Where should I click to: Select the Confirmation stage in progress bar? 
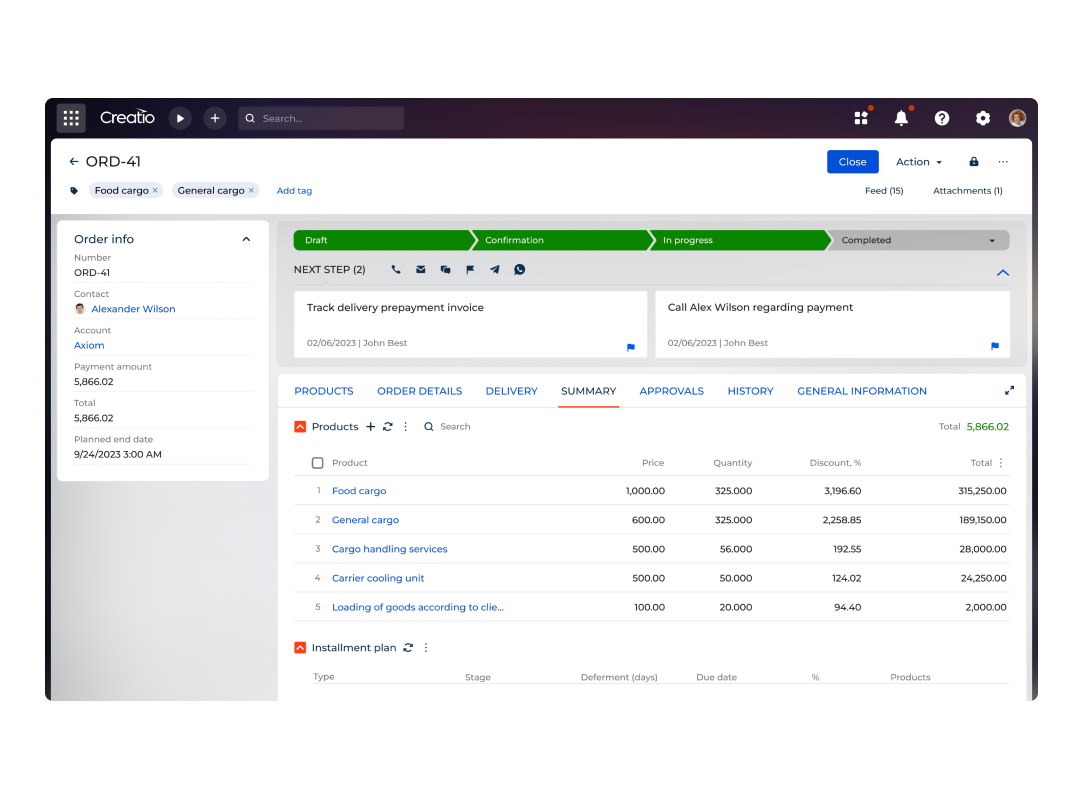point(560,240)
